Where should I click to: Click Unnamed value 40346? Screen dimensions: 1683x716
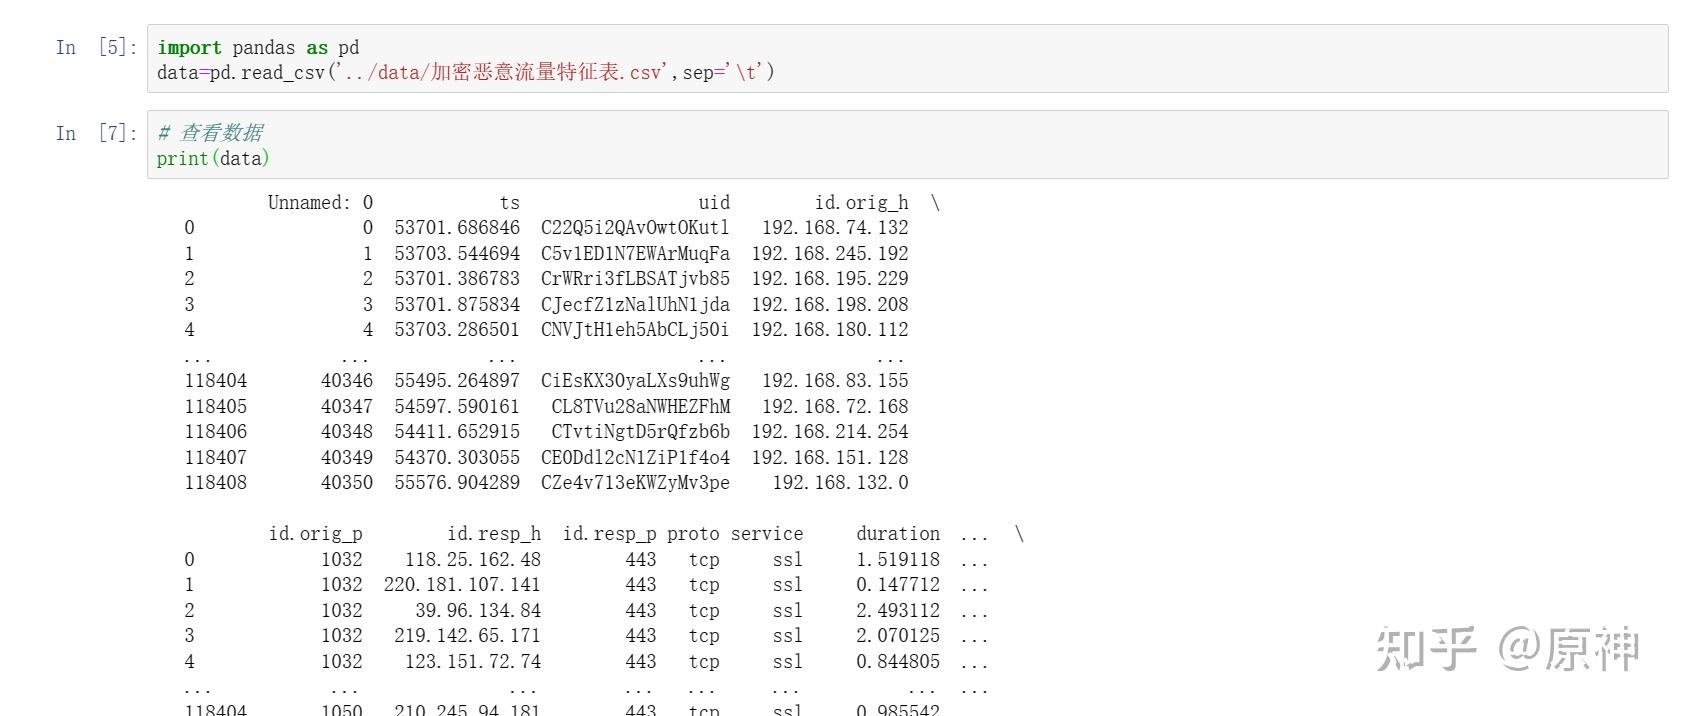pyautogui.click(x=346, y=381)
